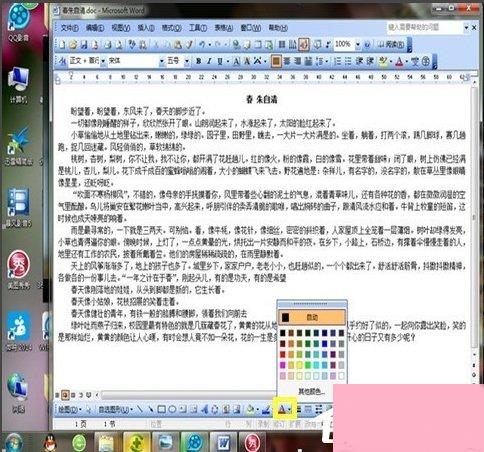Open the 自选图形(U) AutoShapes menu

pos(116,409)
